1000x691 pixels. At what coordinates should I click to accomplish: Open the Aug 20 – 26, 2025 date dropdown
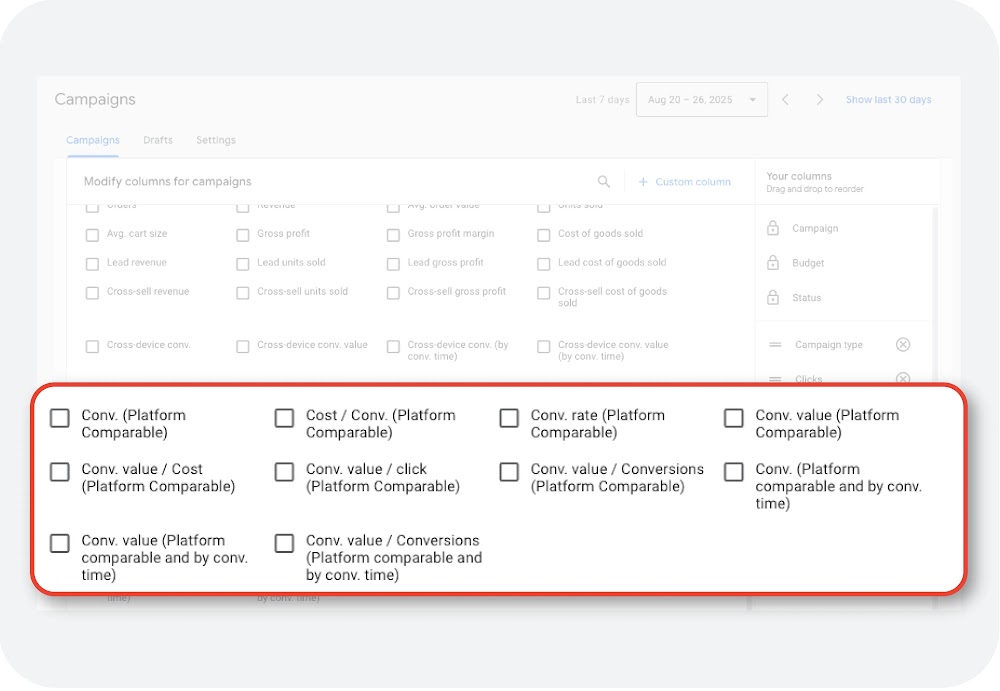[702, 99]
